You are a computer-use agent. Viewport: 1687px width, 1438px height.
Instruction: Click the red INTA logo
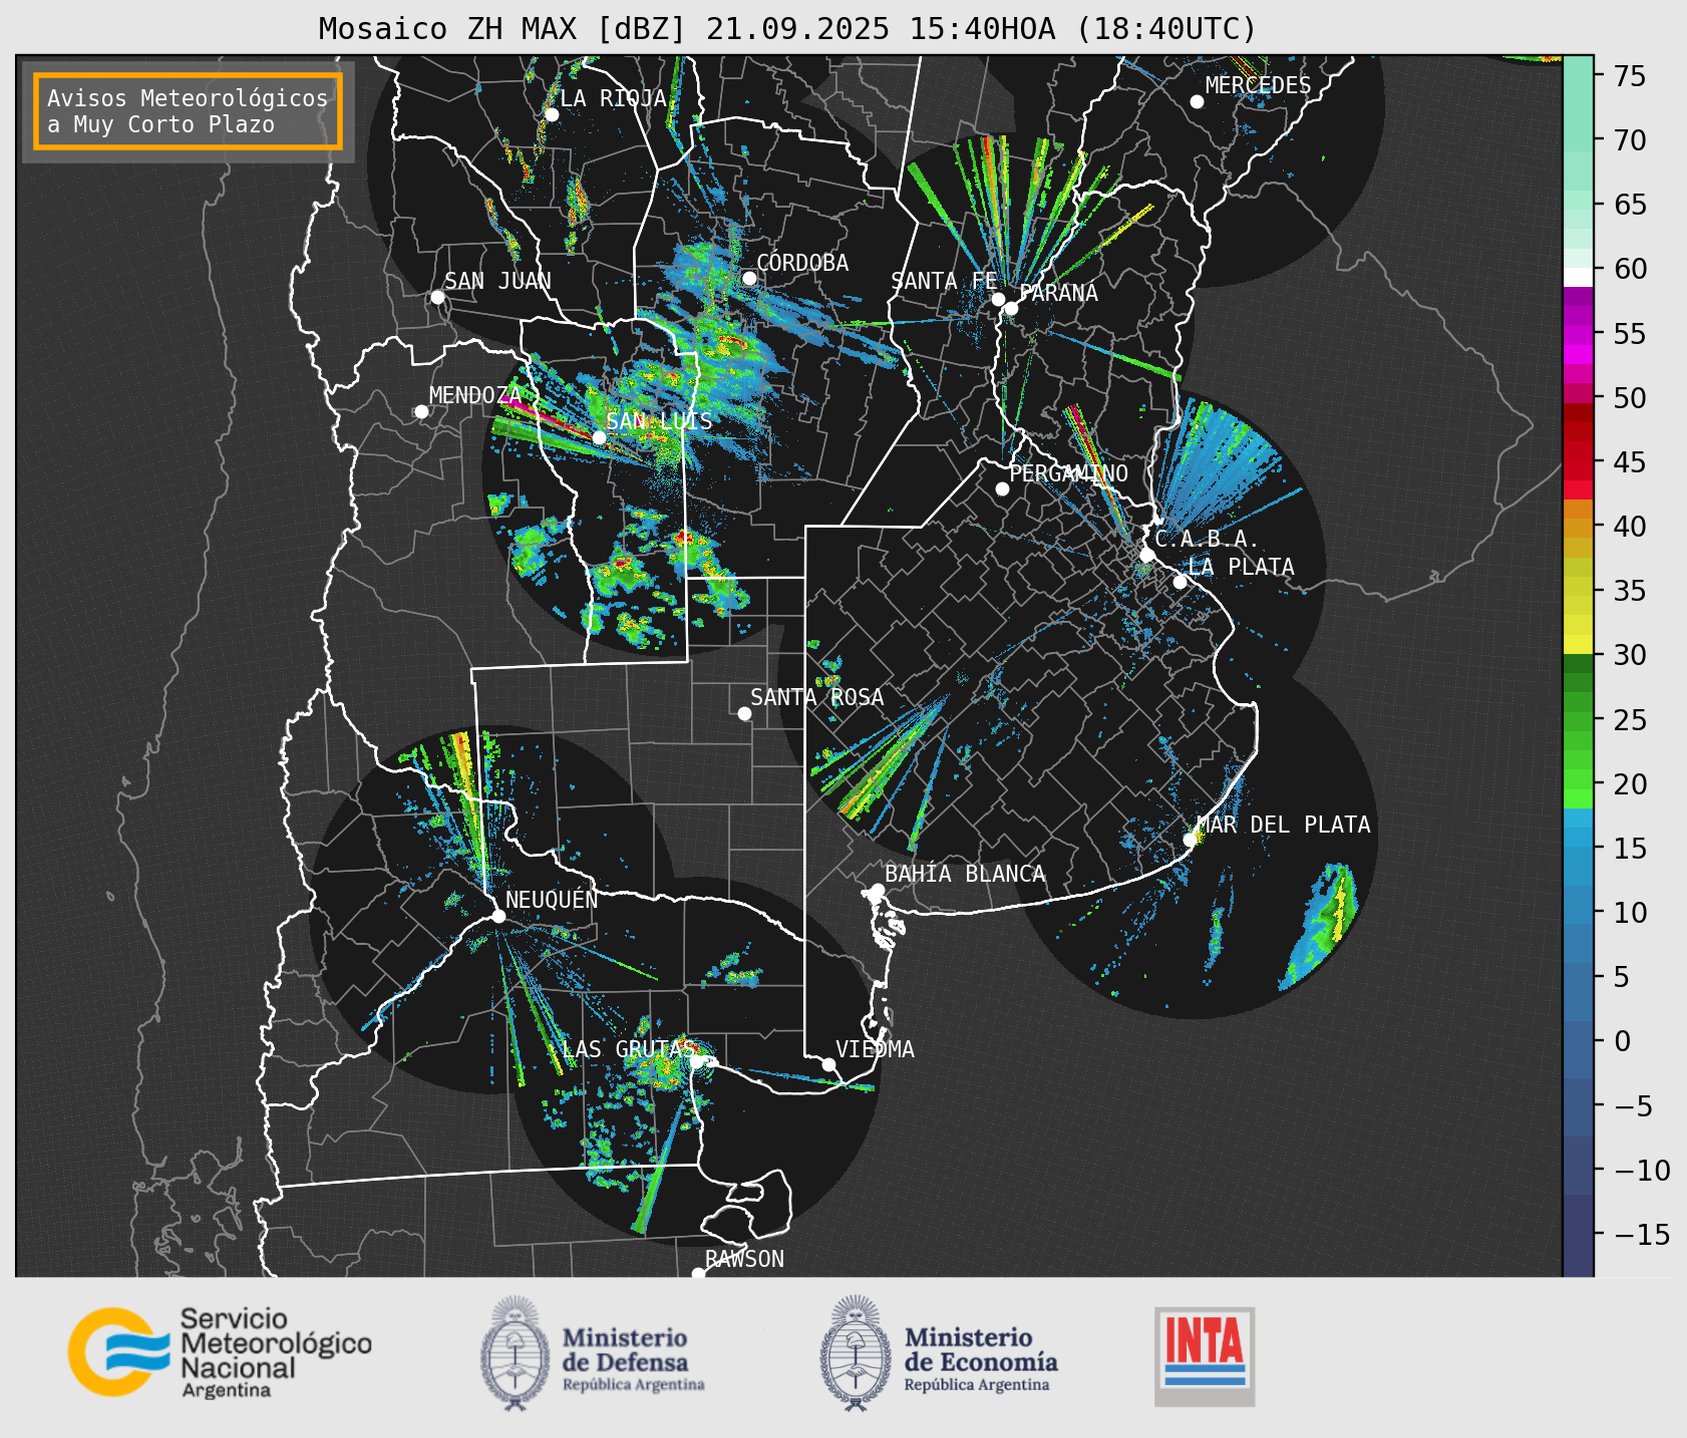pyautogui.click(x=1204, y=1355)
